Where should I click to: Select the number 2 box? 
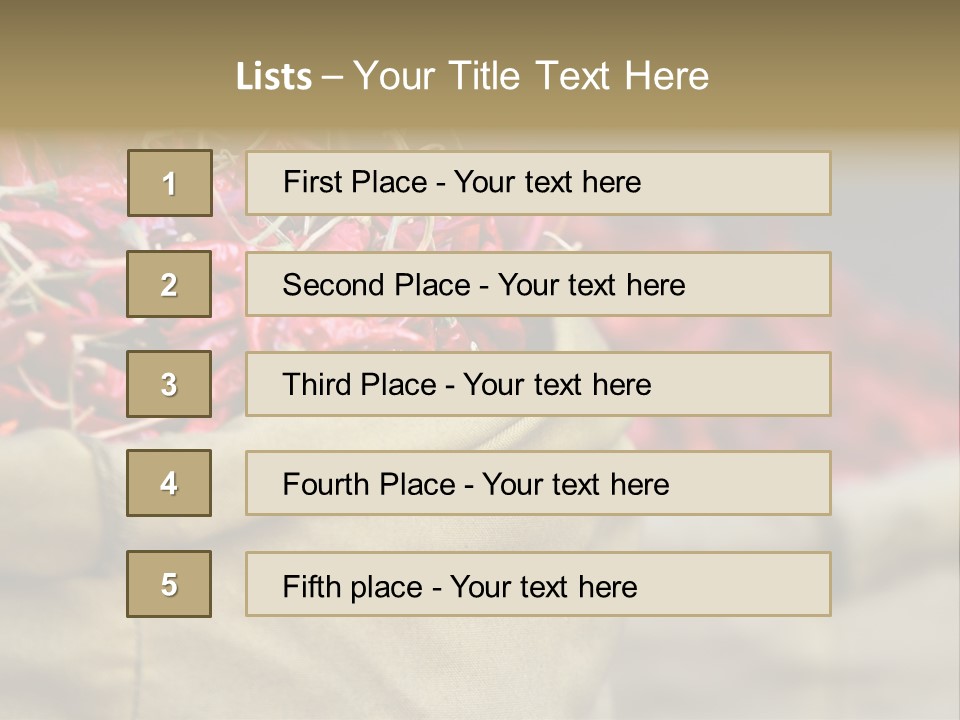[169, 284]
